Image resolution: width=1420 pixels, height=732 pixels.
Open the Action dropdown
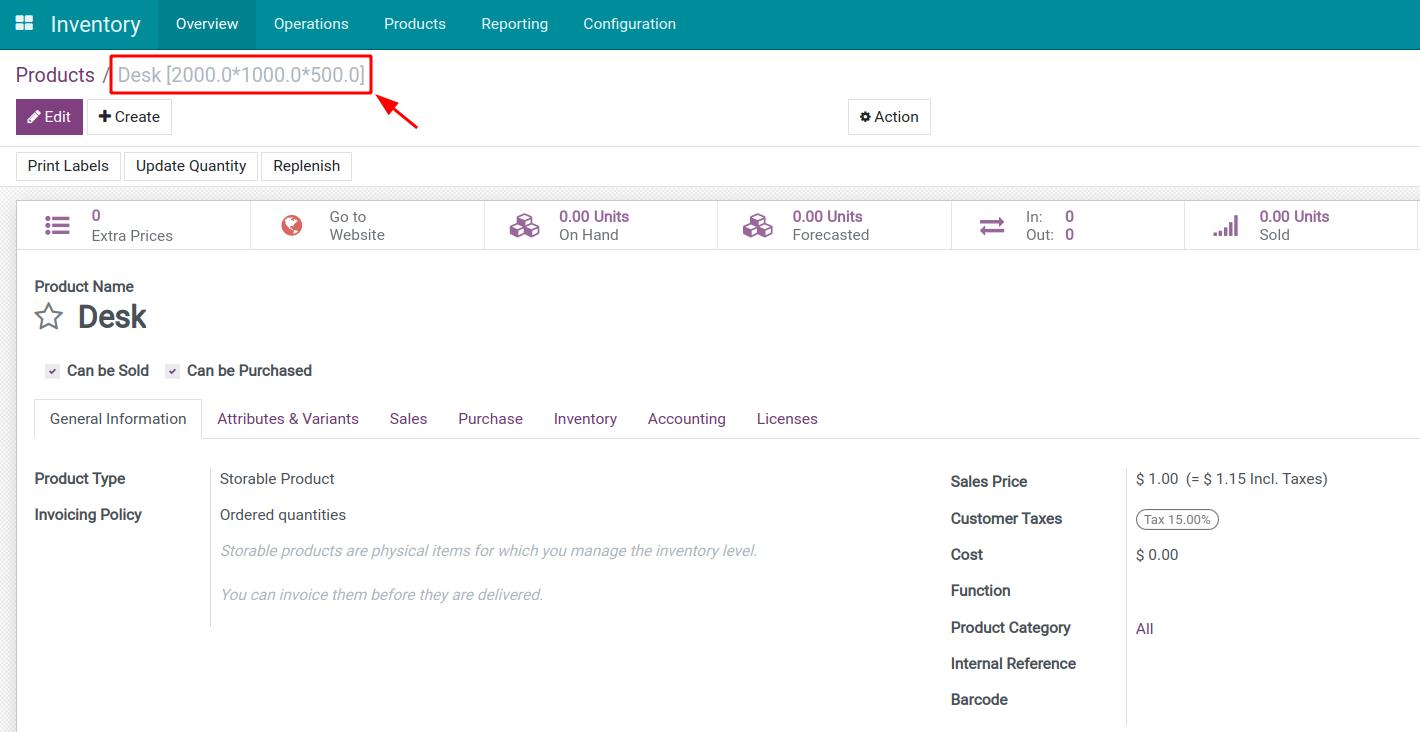[x=889, y=117]
